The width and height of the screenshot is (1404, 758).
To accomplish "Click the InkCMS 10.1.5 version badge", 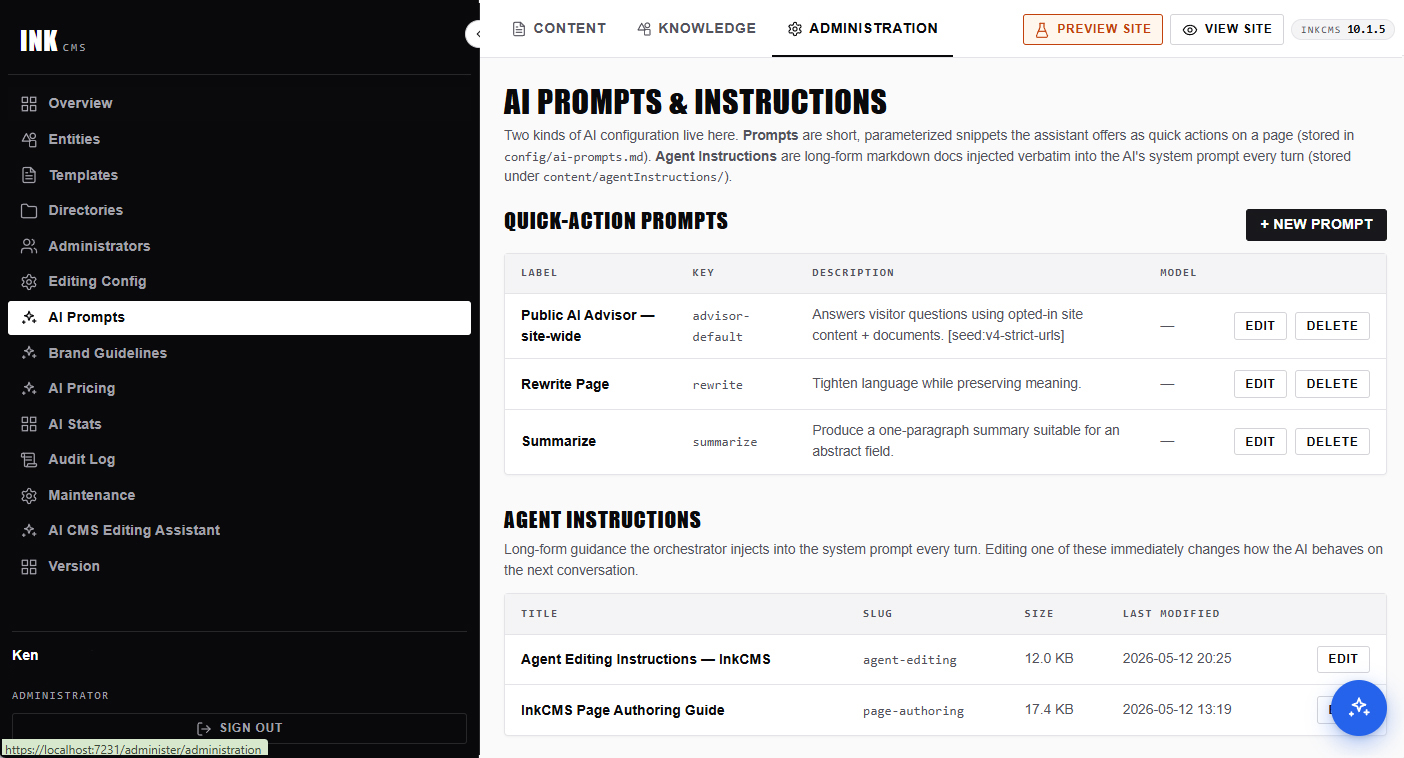I will [x=1342, y=29].
